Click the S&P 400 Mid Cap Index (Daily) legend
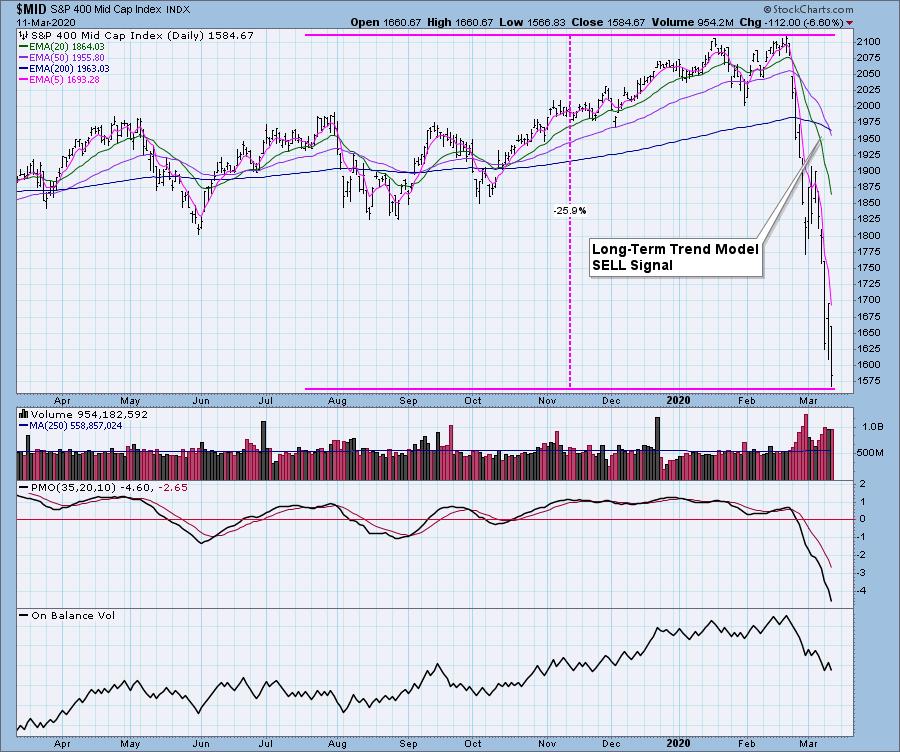Image resolution: width=900 pixels, height=752 pixels. pyautogui.click(x=142, y=36)
